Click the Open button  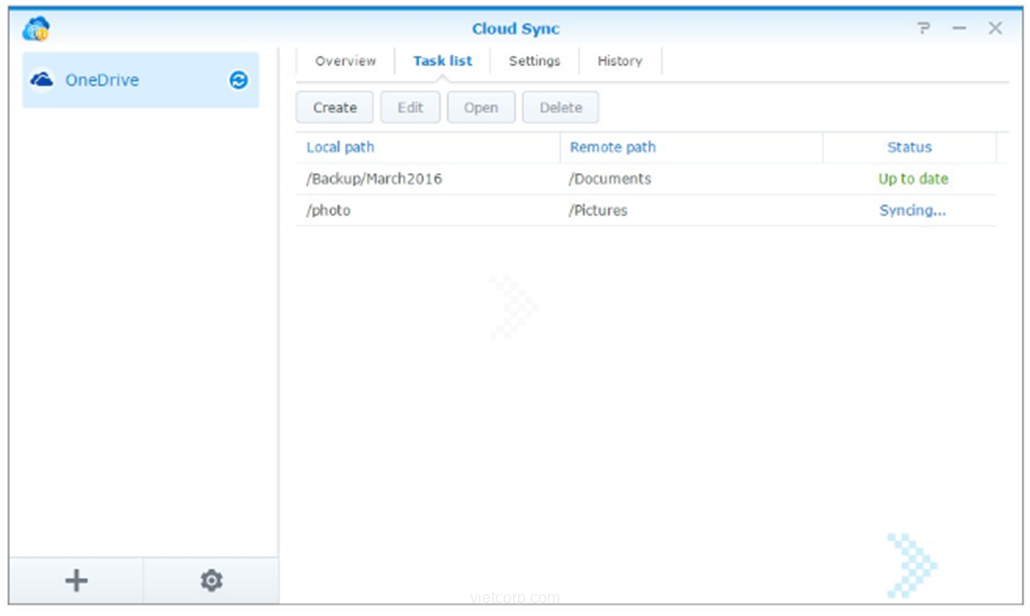tap(480, 108)
